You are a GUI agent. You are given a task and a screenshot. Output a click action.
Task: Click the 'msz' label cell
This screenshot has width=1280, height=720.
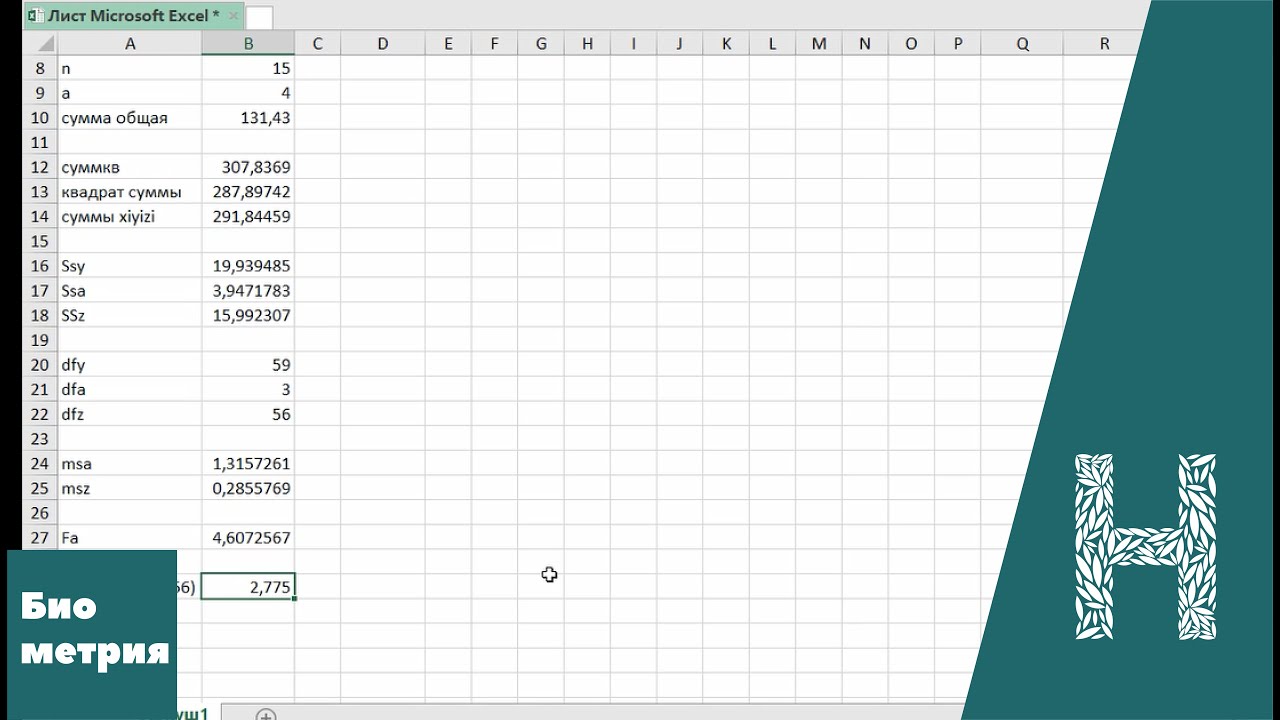click(x=130, y=489)
